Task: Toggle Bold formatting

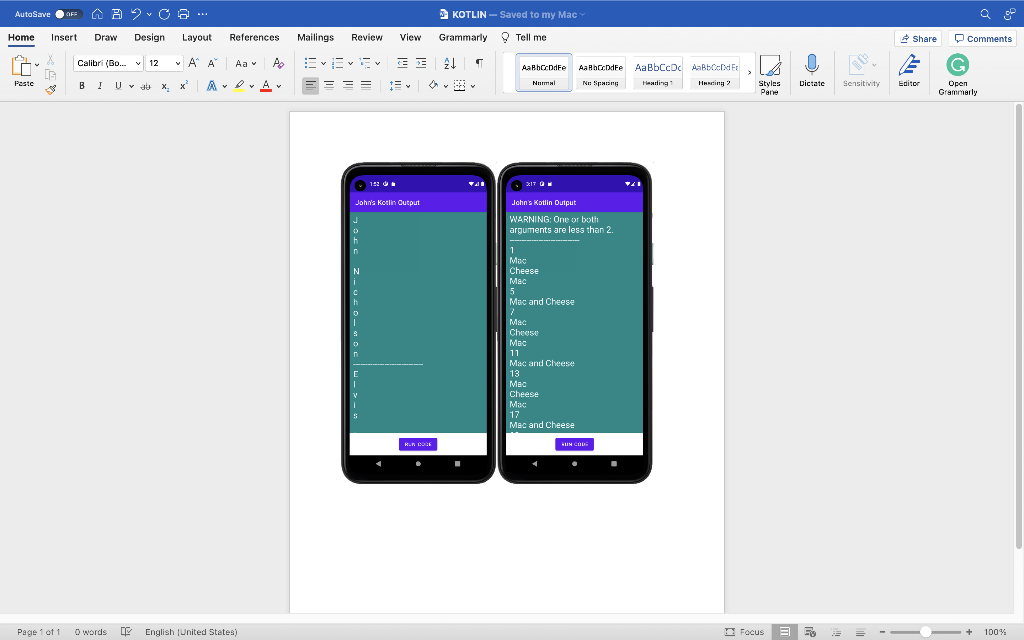Action: [x=81, y=86]
